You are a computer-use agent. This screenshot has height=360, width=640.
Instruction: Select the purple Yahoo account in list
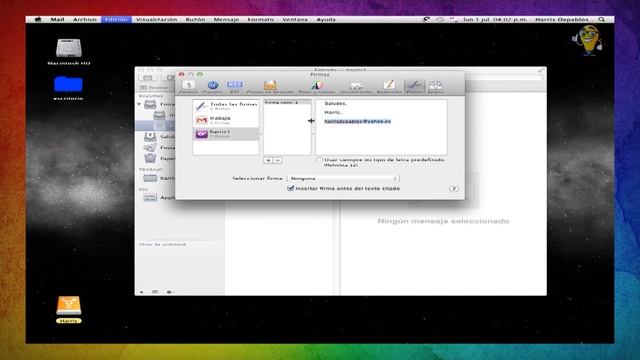point(226,133)
